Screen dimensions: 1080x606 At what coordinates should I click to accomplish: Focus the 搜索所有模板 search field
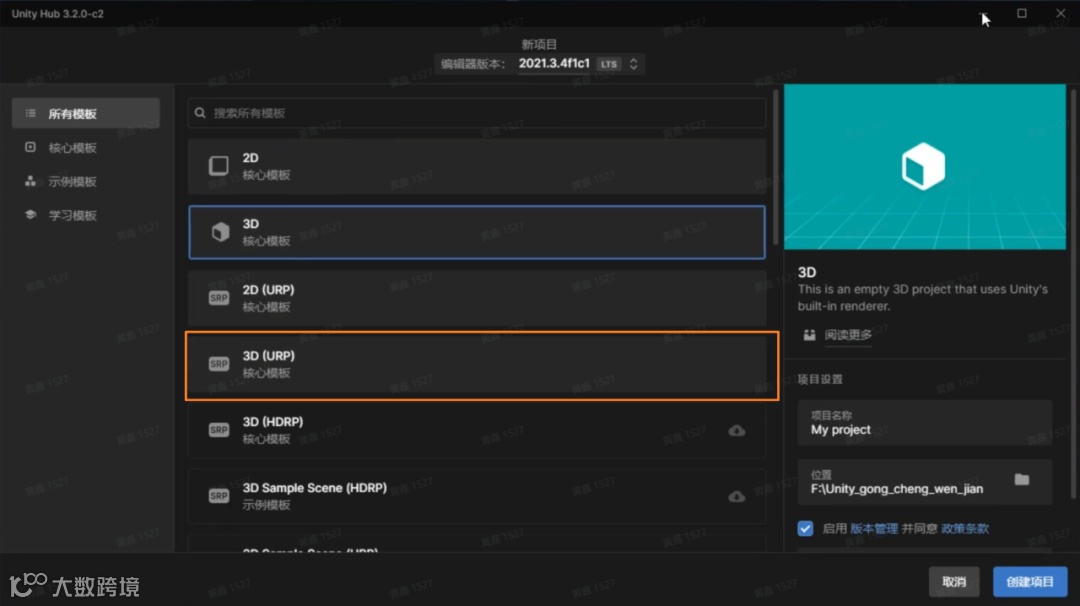click(477, 113)
